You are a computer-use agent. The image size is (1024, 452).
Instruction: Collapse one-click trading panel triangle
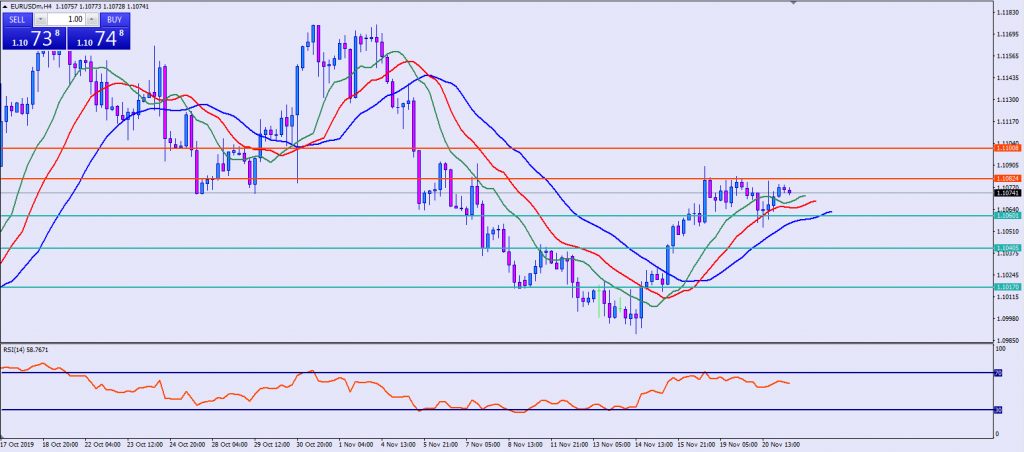click(5, 6)
